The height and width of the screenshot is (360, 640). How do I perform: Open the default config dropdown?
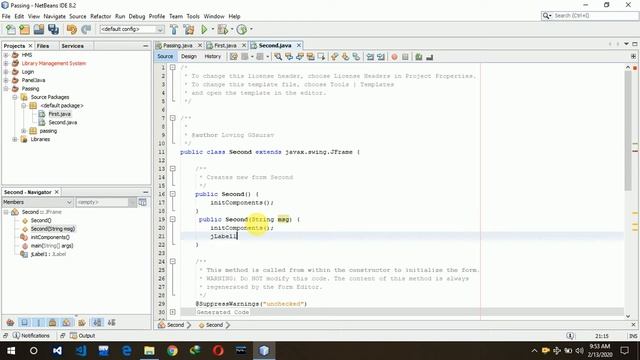132,29
